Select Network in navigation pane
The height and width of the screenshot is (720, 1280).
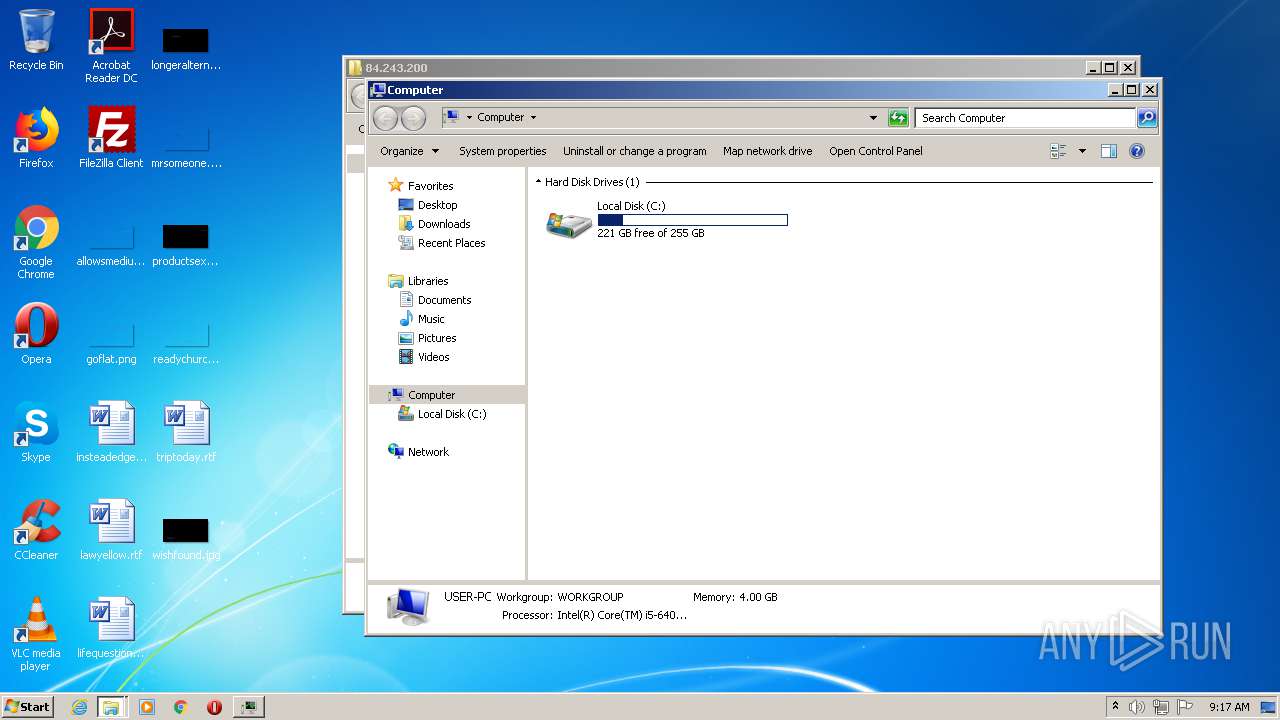click(x=428, y=452)
